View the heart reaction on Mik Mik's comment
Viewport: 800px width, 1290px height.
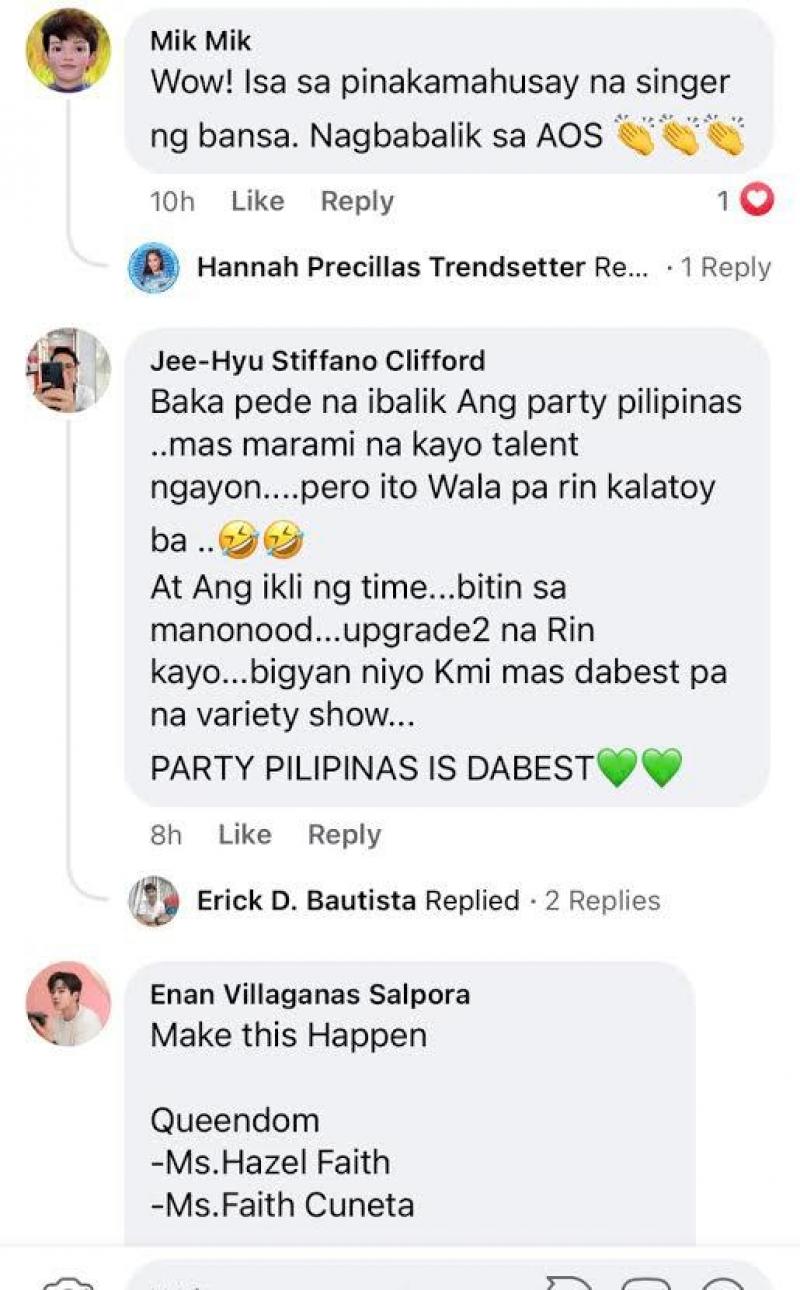coord(760,201)
